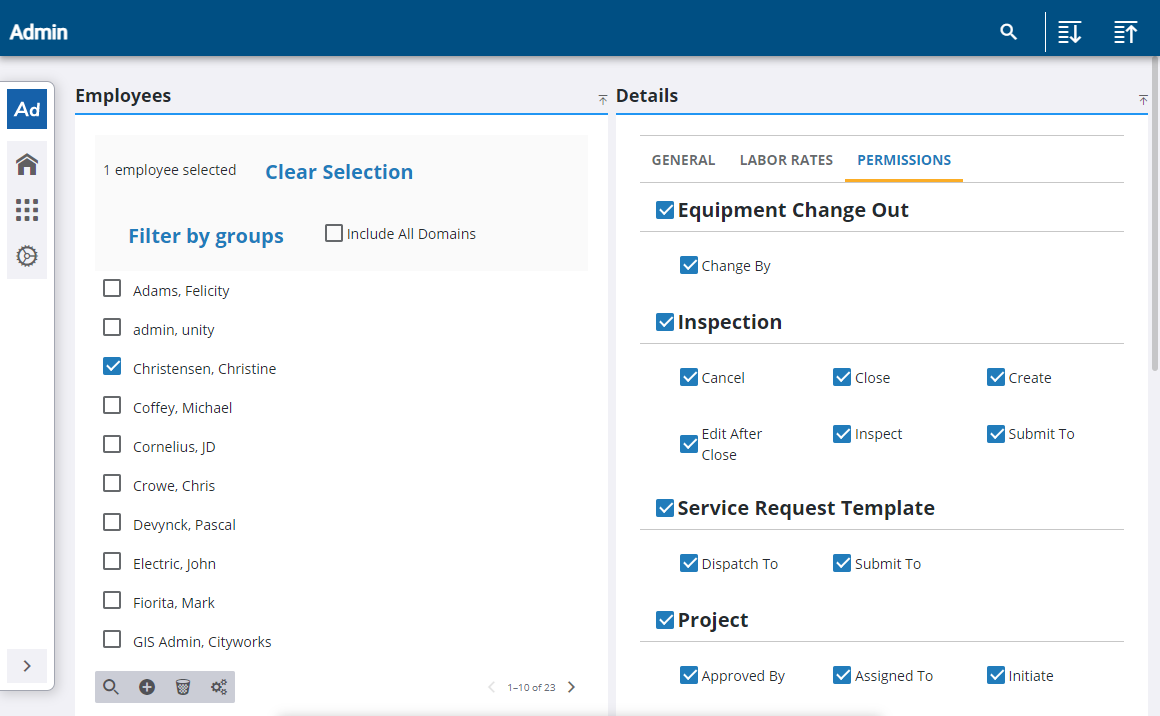
Task: Collapse the Details panel
Action: coord(1143,99)
